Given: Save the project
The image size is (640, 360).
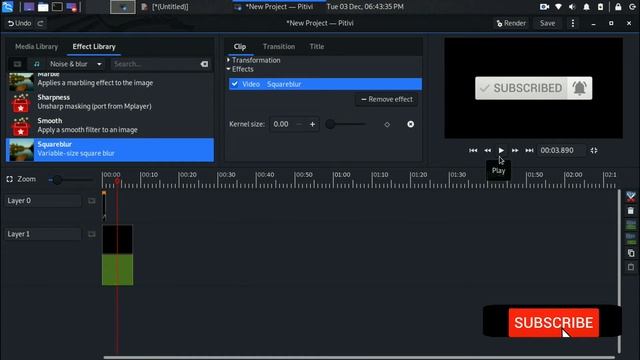Looking at the screenshot, I should click(x=547, y=23).
